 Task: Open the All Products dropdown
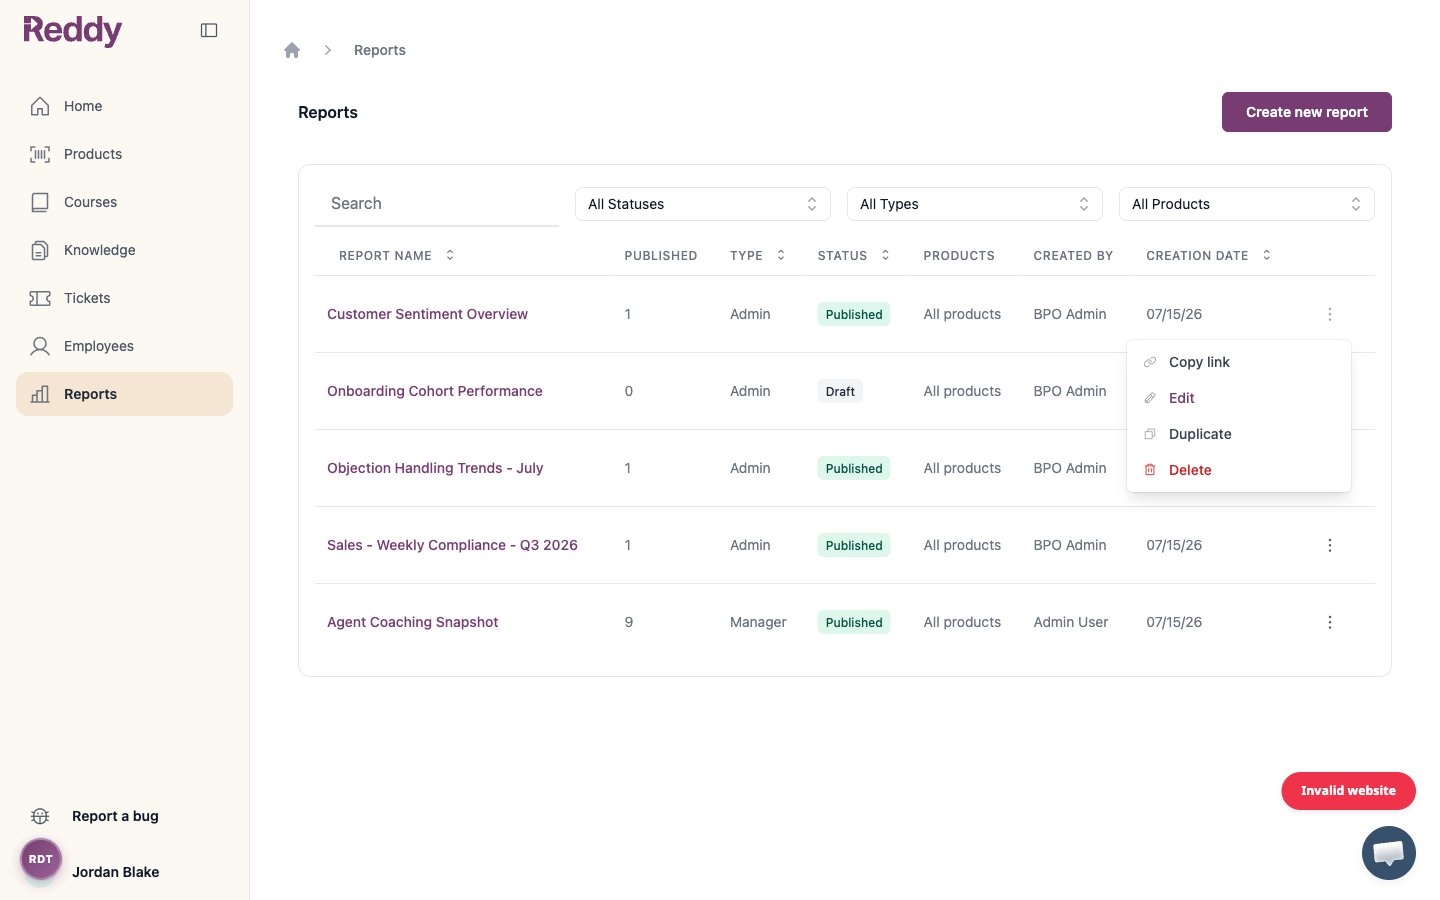click(x=1247, y=204)
